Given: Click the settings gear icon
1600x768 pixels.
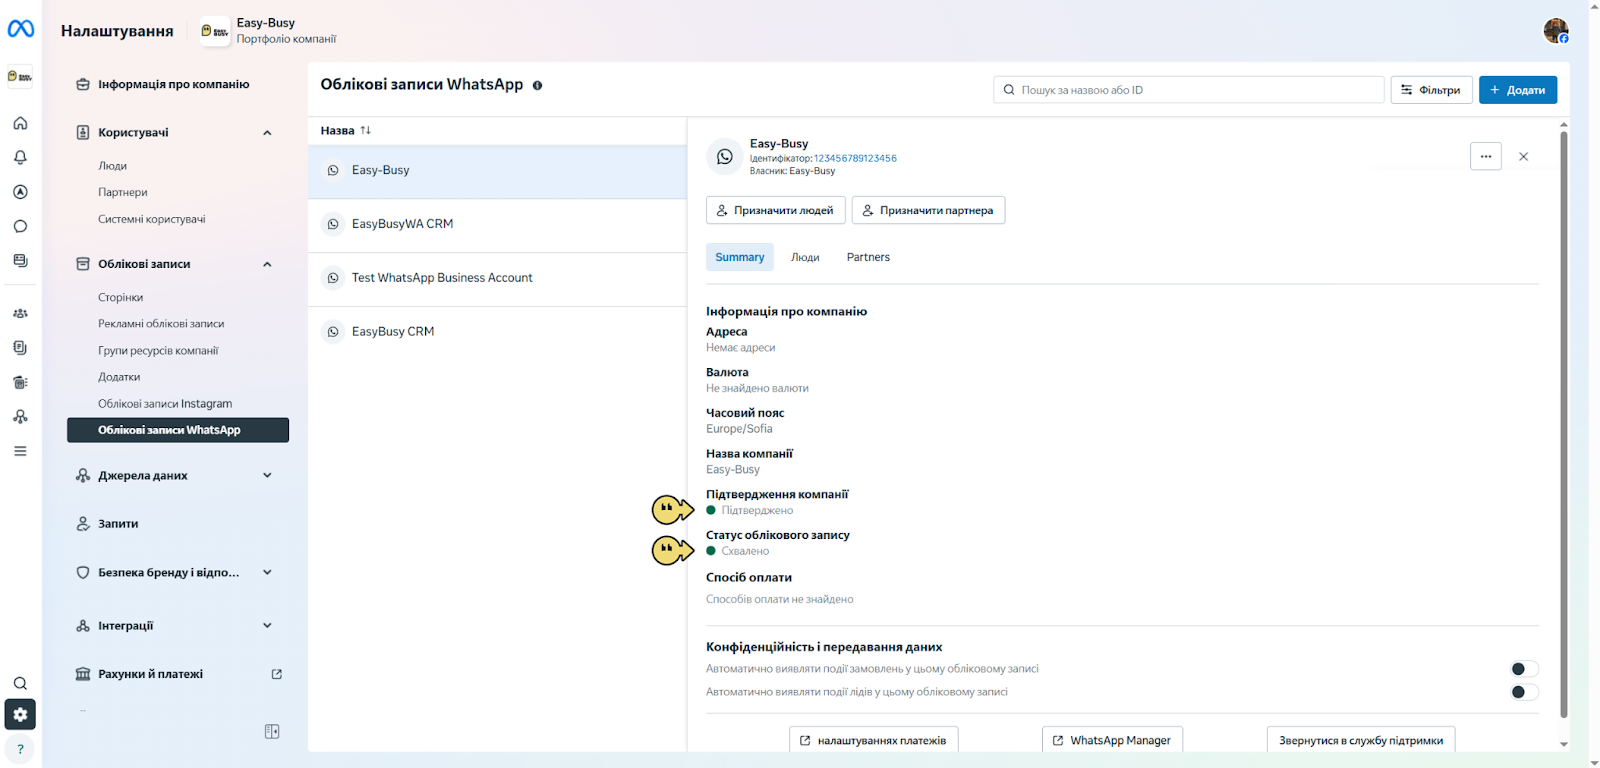Looking at the screenshot, I should [20, 714].
